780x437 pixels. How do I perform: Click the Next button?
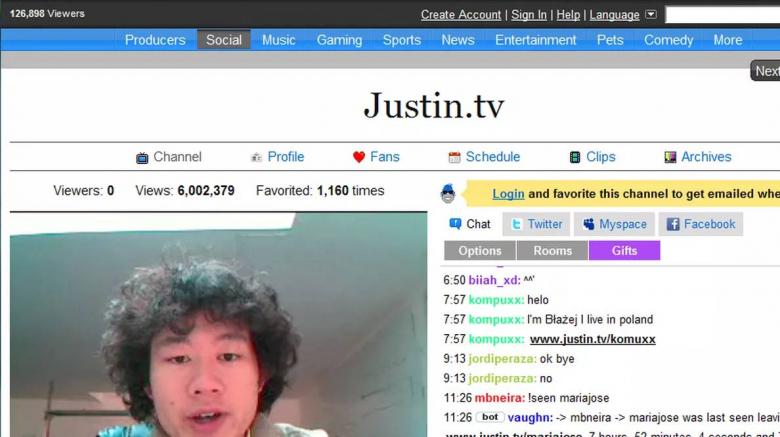tap(766, 71)
